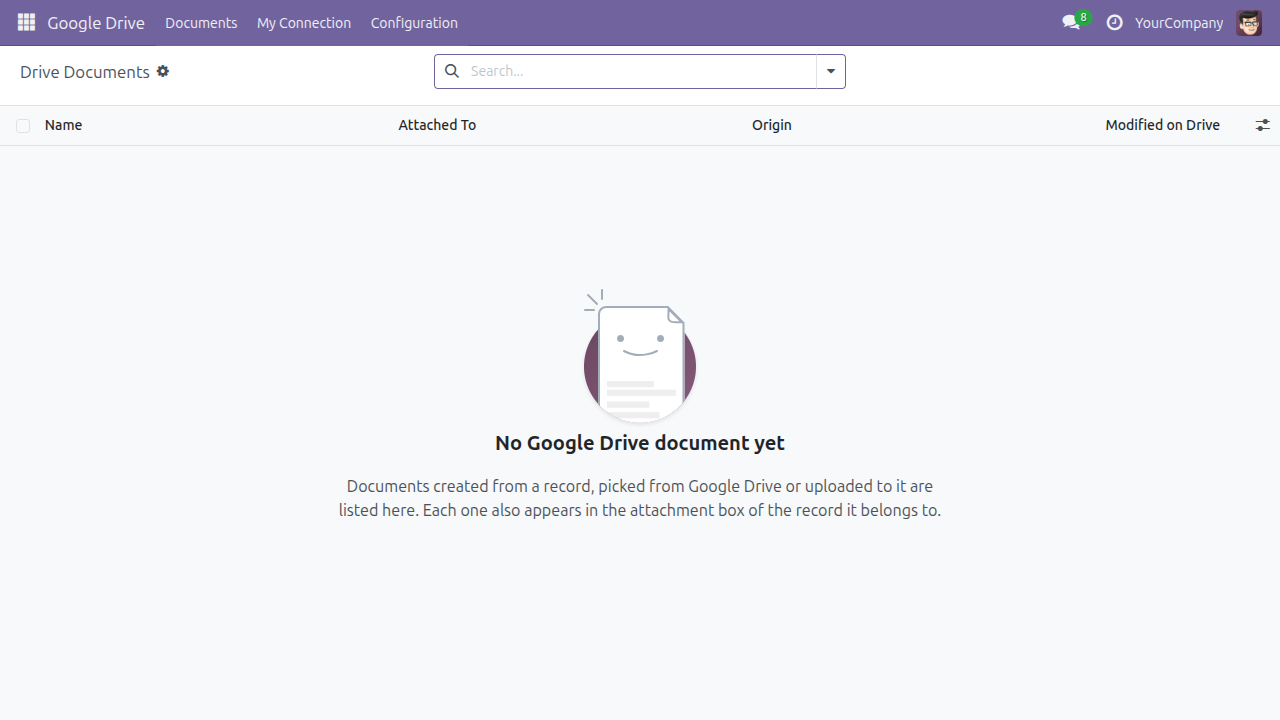The image size is (1280, 720).
Task: Open the Documents menu
Action: click(201, 22)
